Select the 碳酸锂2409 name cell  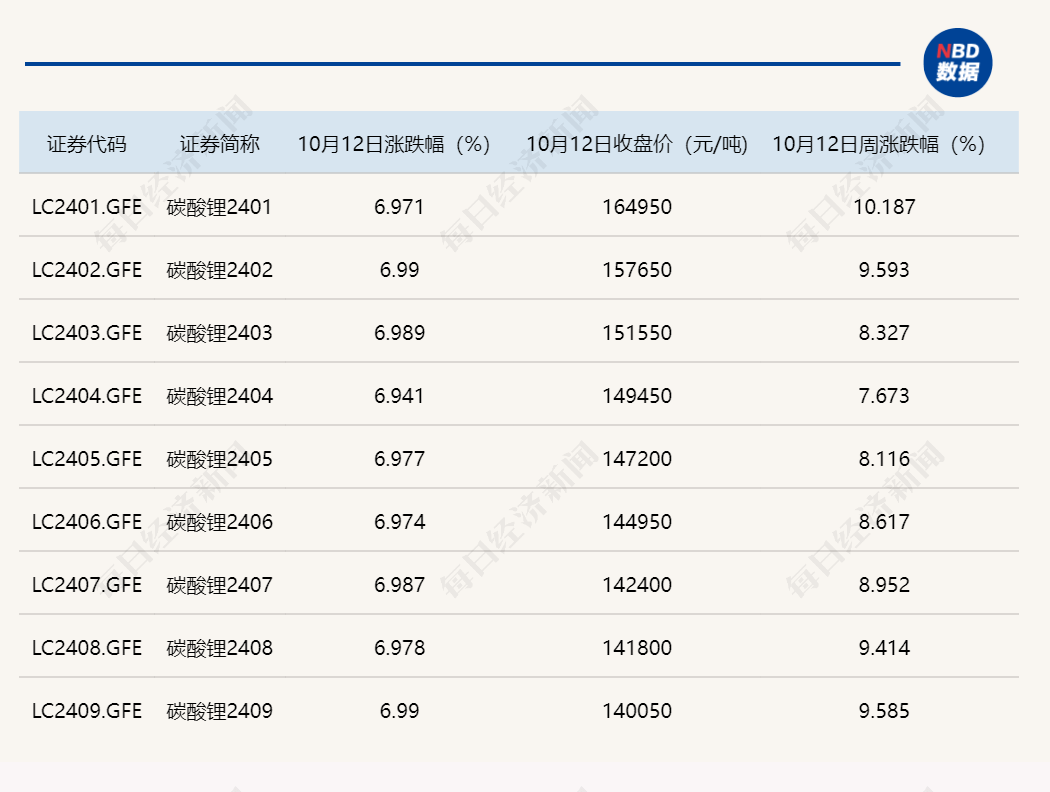[220, 711]
